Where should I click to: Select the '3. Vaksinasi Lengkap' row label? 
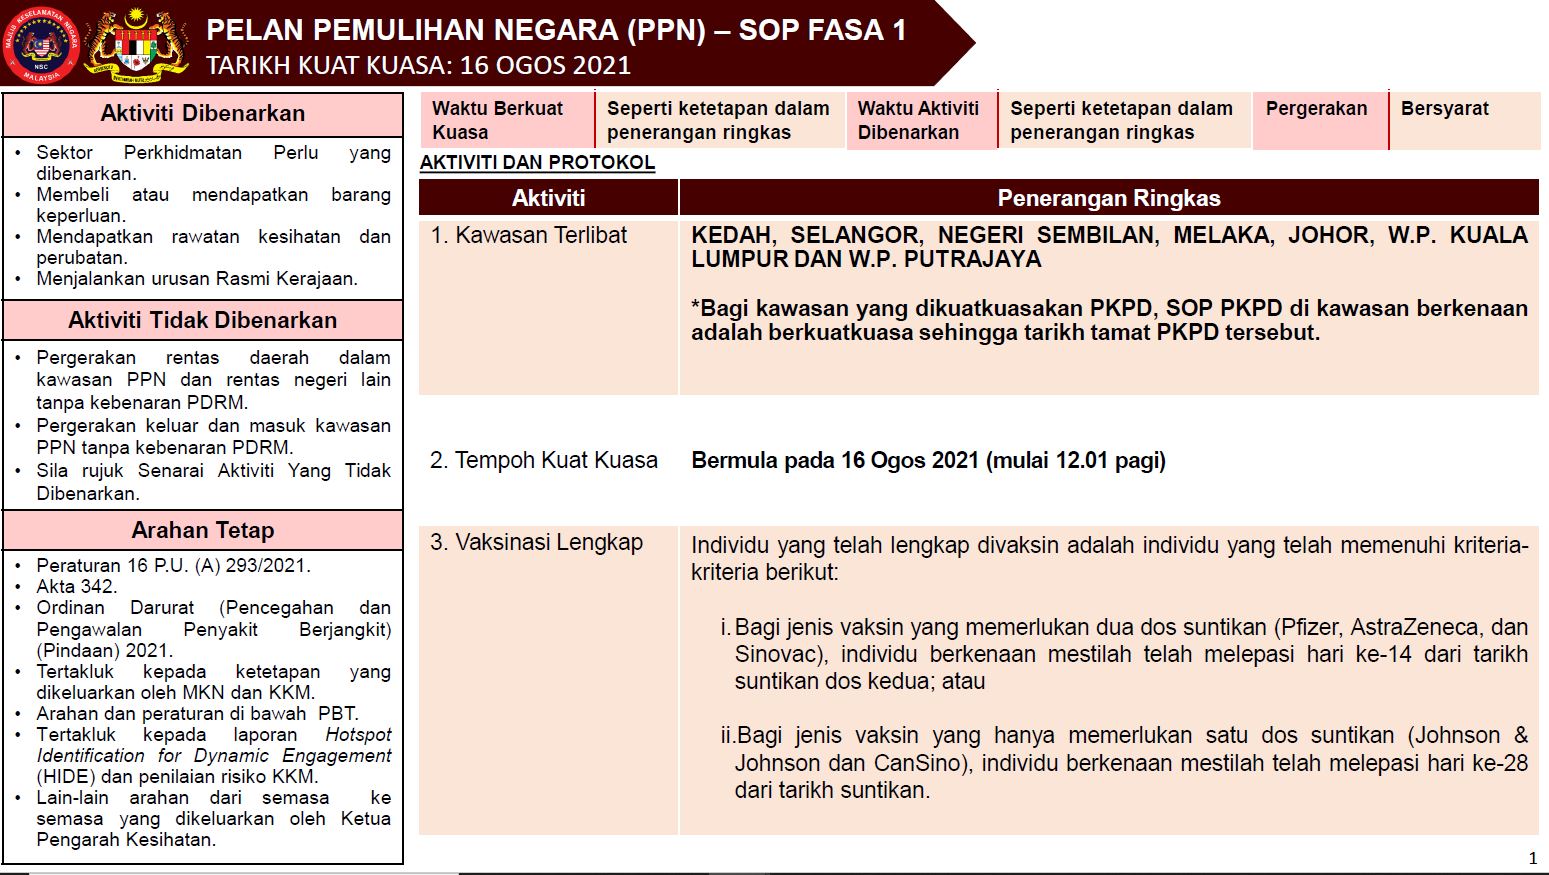pyautogui.click(x=536, y=542)
